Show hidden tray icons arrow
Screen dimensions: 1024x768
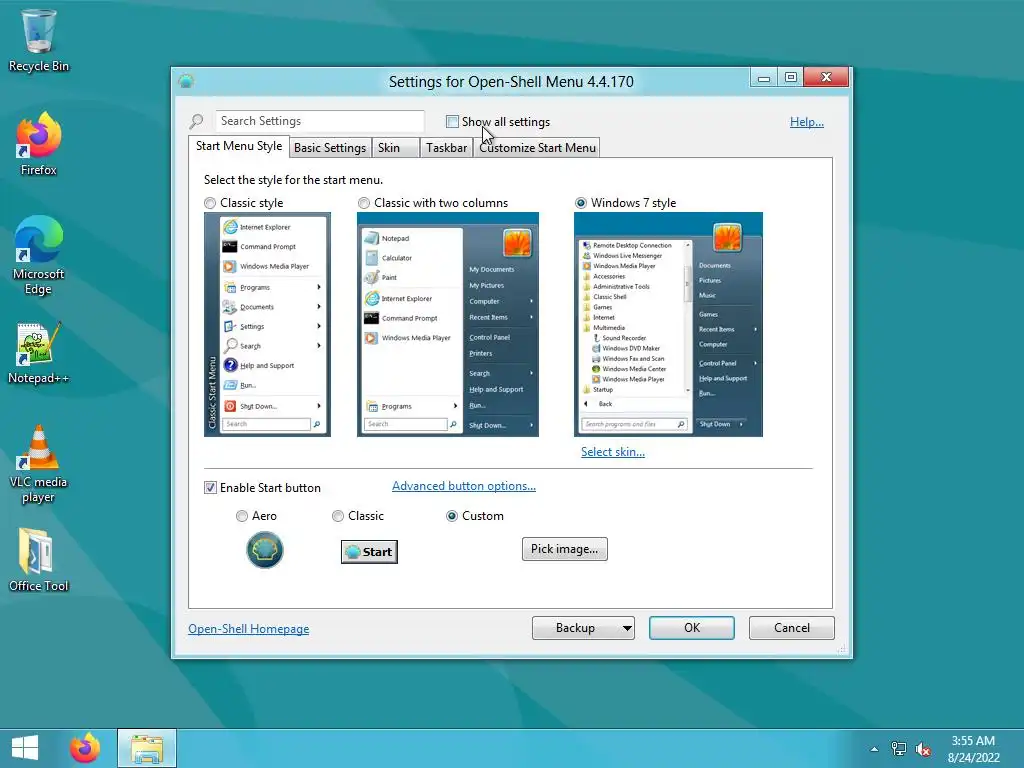874,749
